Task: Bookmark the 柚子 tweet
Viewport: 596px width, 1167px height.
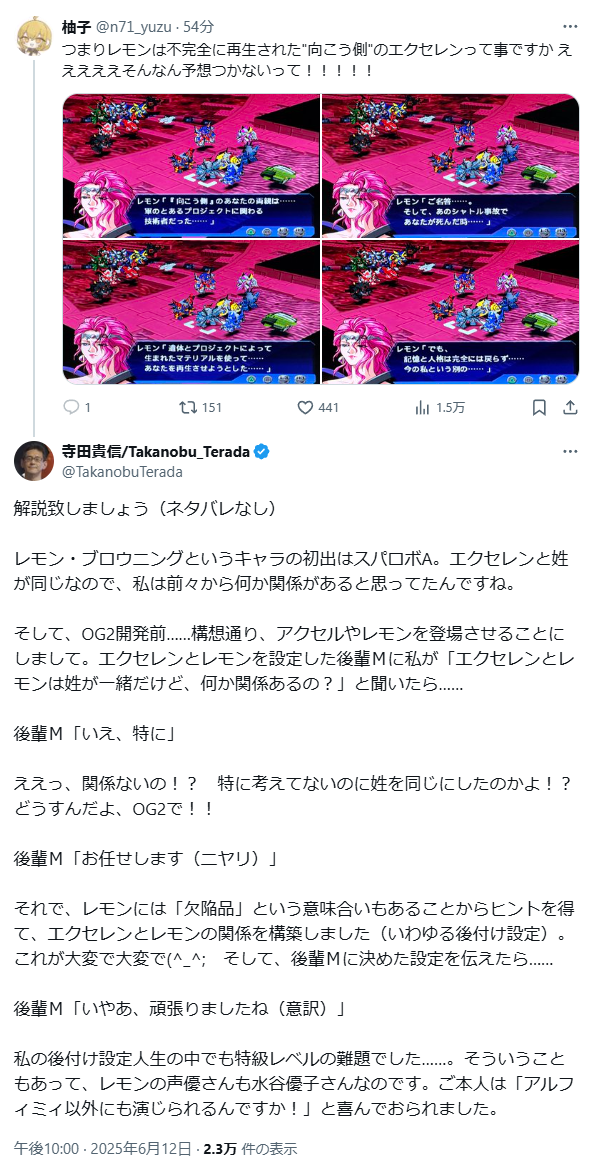Action: click(x=539, y=407)
